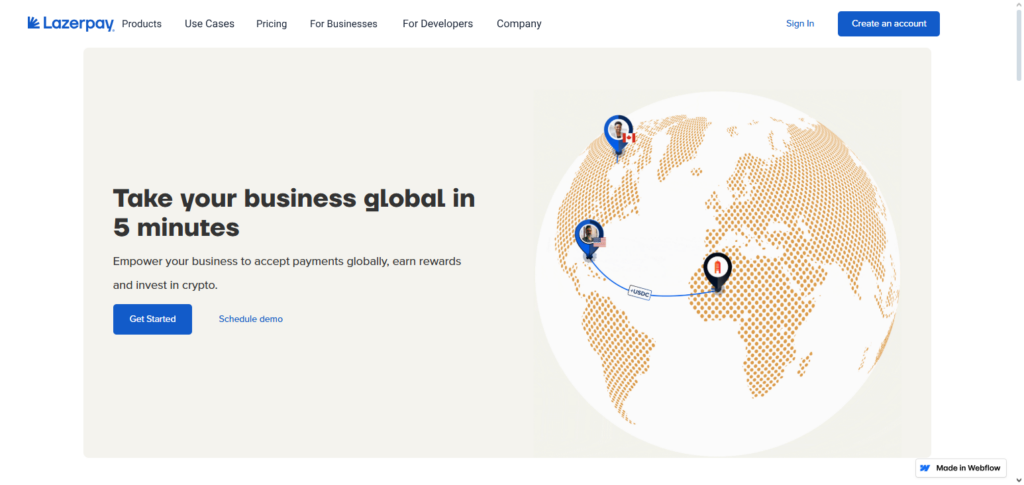Image resolution: width=1024 pixels, height=485 pixels.
Task: Select the black map pin over Africa
Action: (717, 268)
